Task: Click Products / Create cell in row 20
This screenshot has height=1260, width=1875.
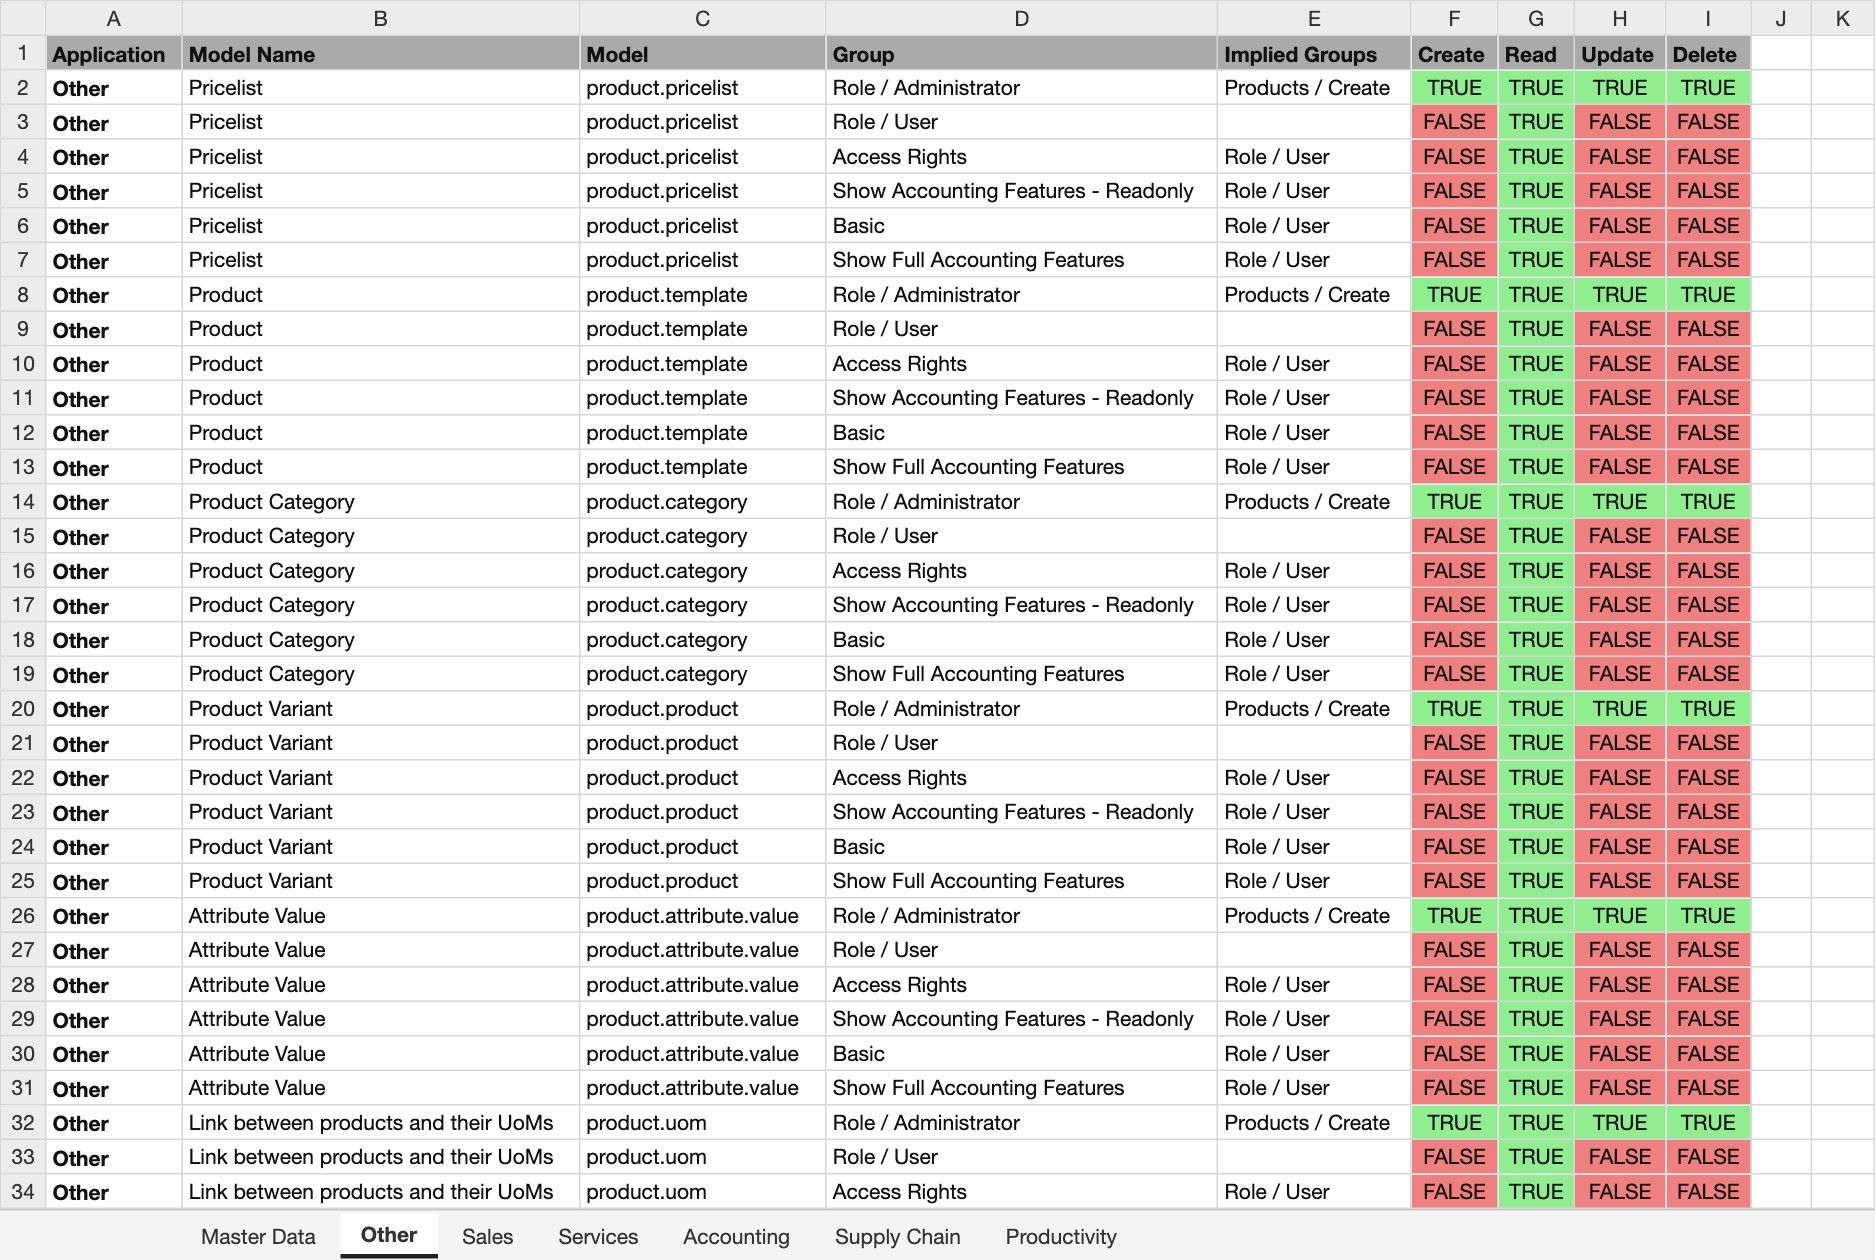Action: click(1314, 709)
